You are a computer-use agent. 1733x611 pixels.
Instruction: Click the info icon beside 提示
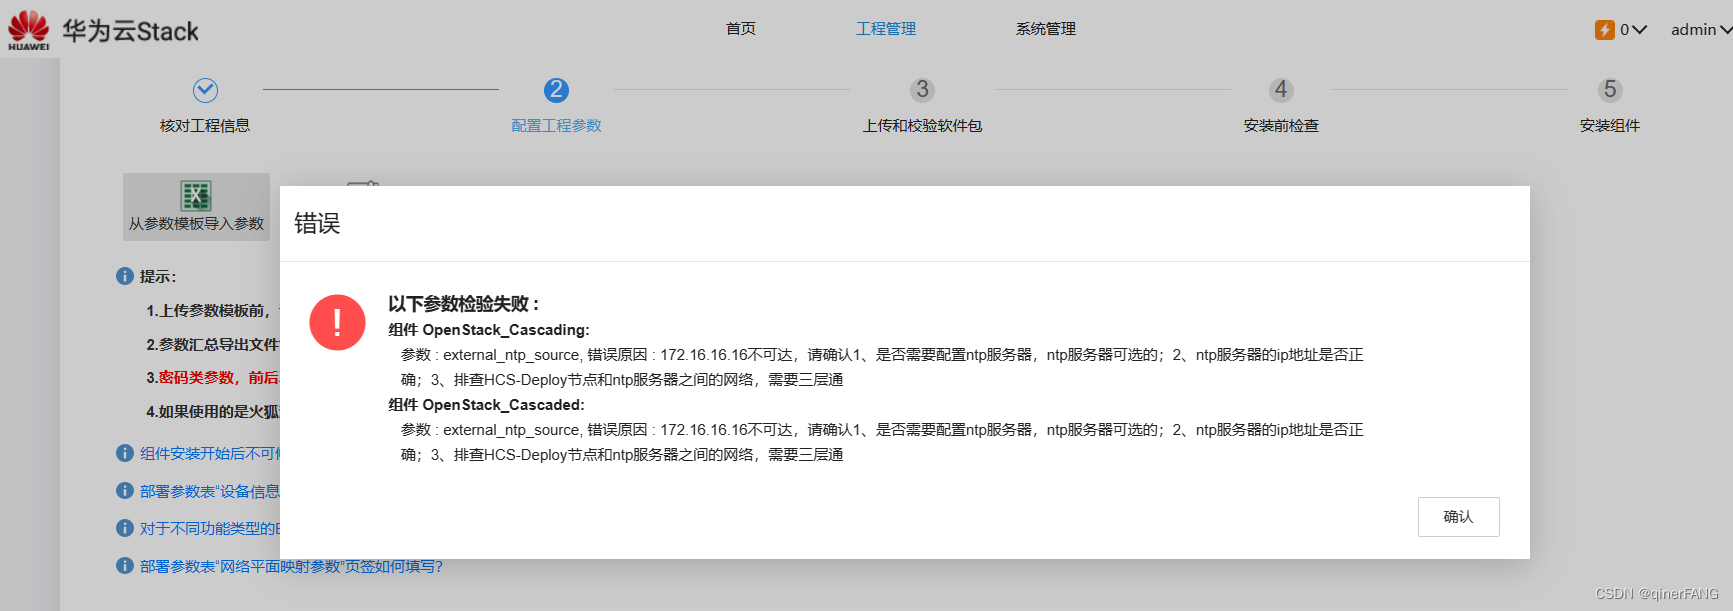pos(125,276)
